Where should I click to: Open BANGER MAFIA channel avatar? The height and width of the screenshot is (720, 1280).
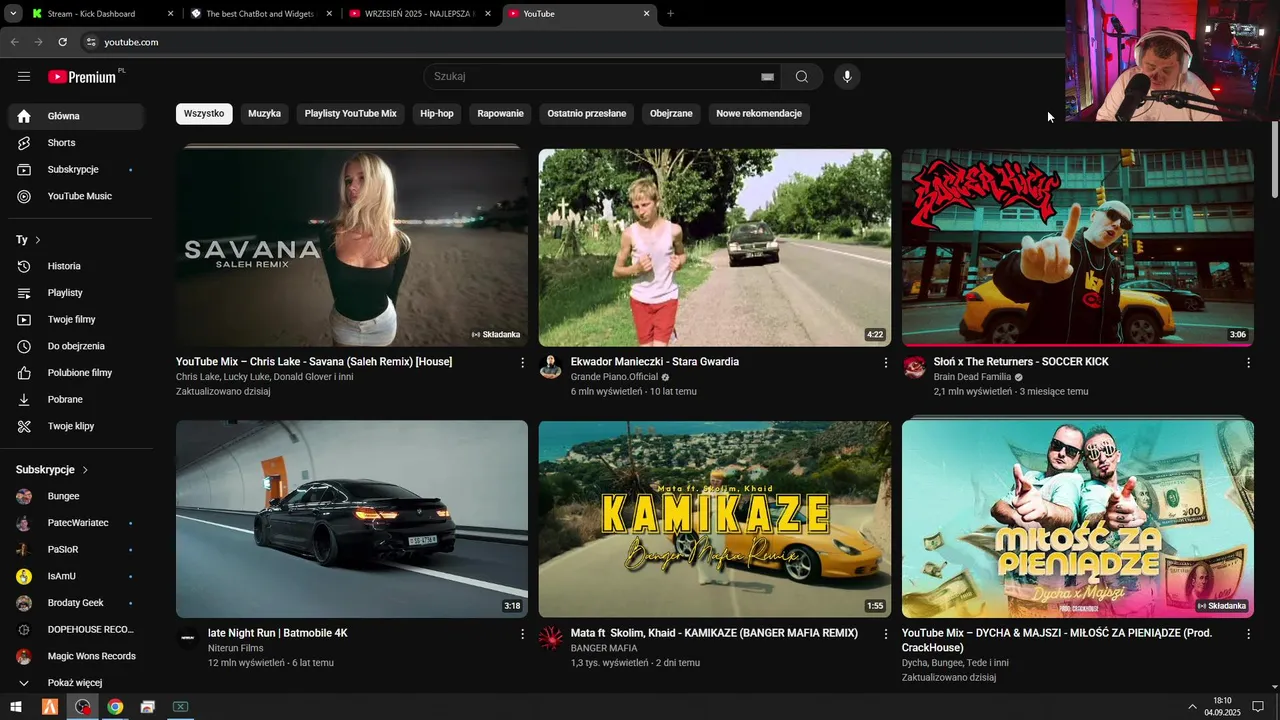point(550,638)
